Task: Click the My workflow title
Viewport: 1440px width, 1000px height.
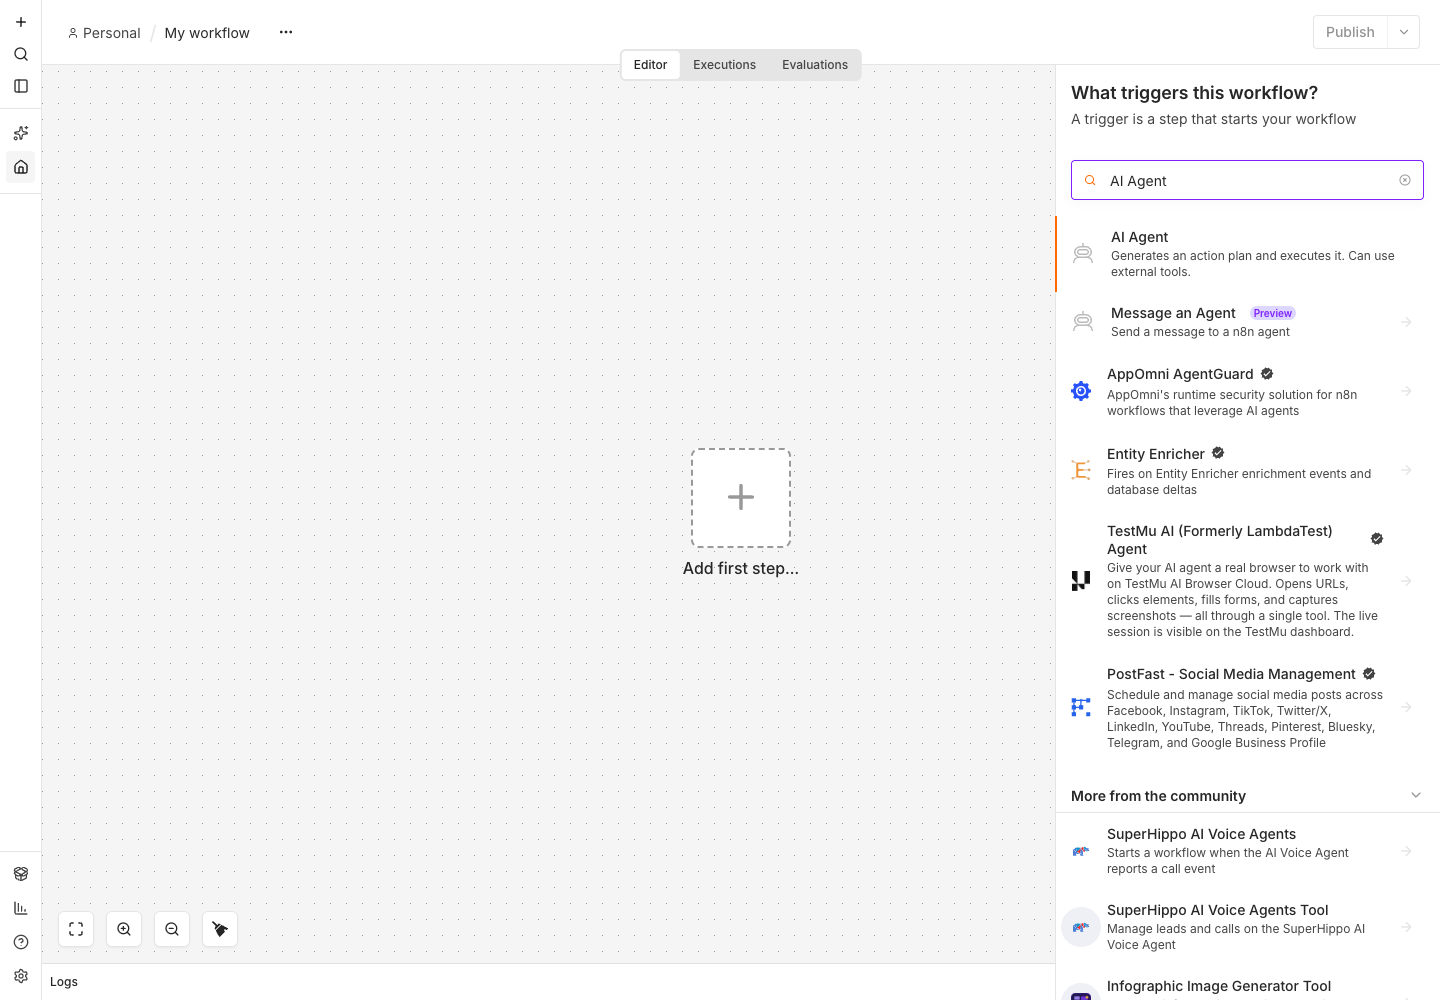Action: point(207,33)
